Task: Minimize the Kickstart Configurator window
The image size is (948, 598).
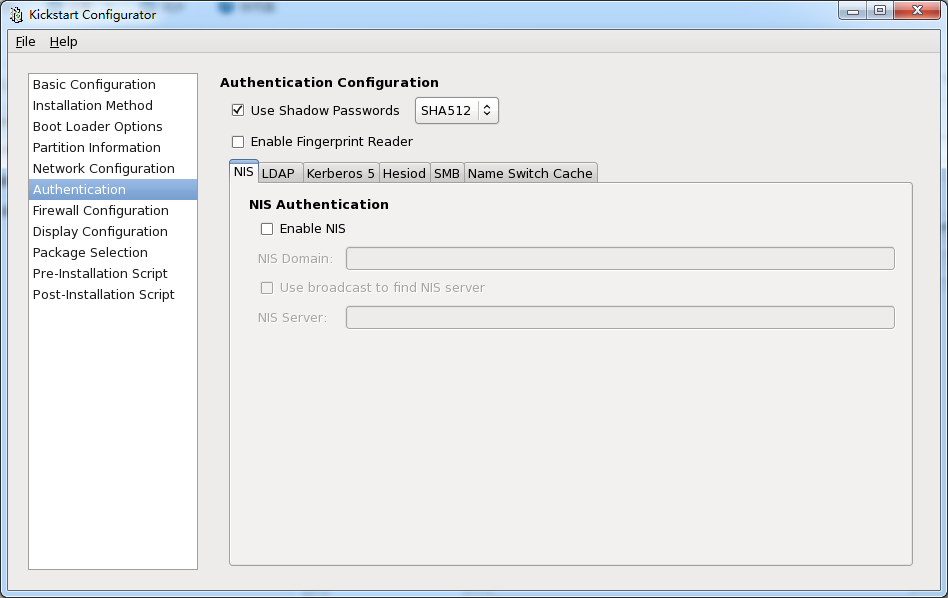Action: (853, 11)
